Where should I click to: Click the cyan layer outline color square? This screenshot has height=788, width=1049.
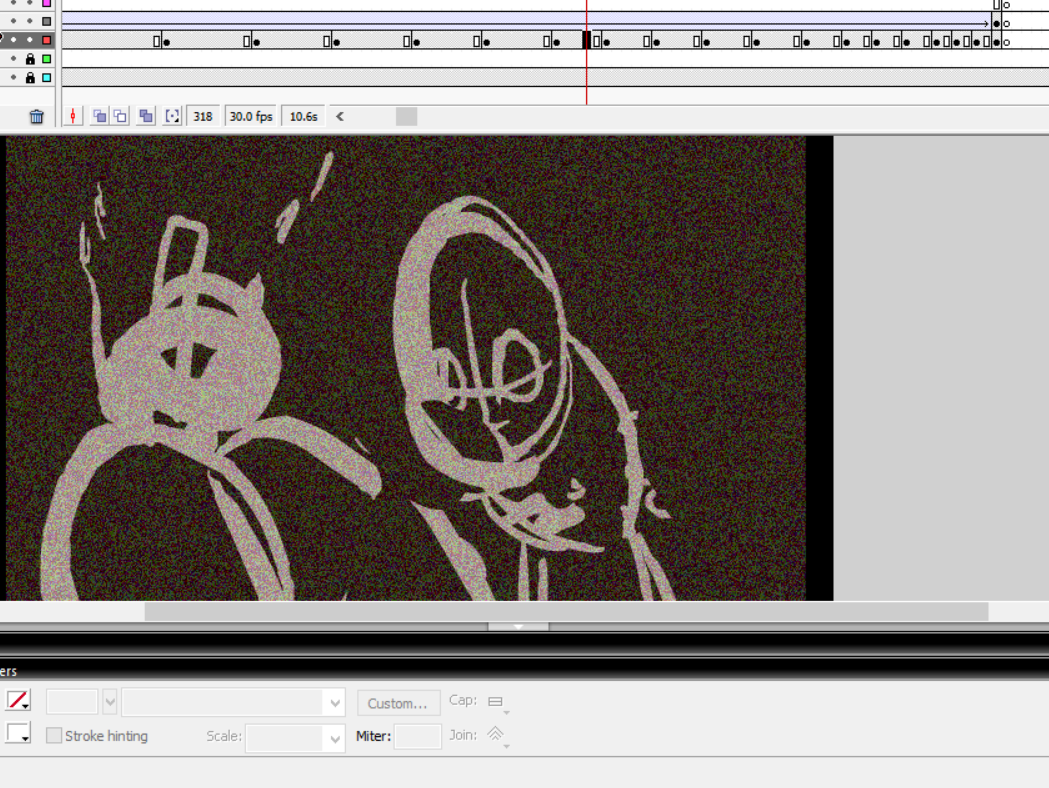[x=47, y=78]
